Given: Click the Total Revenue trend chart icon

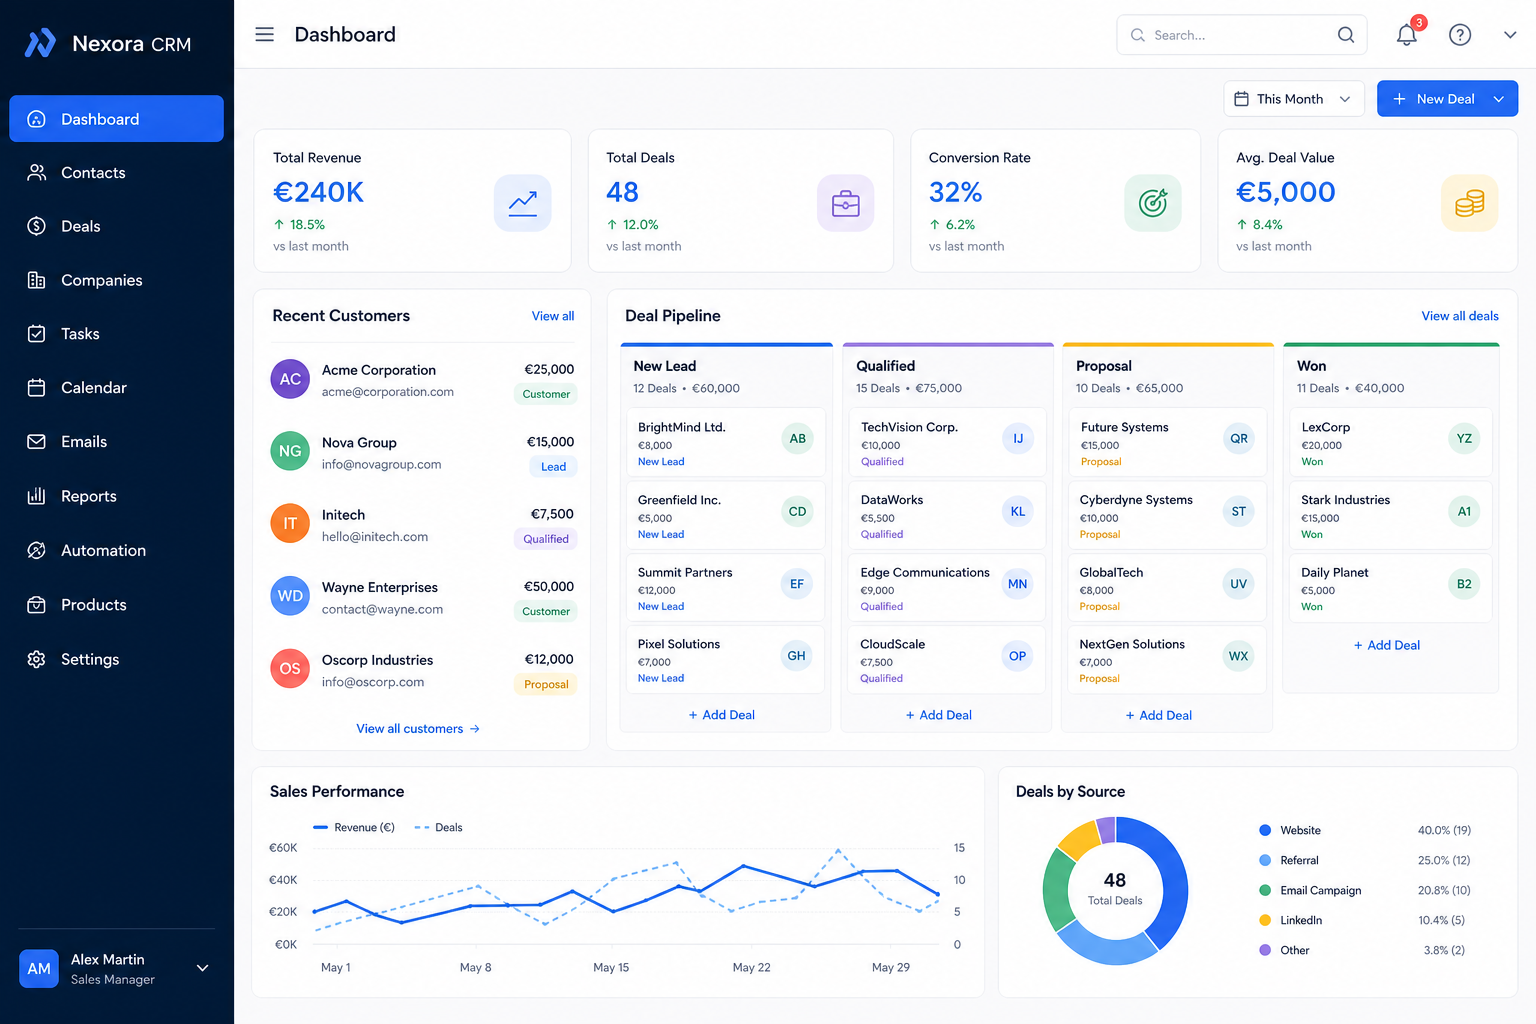Looking at the screenshot, I should point(522,203).
